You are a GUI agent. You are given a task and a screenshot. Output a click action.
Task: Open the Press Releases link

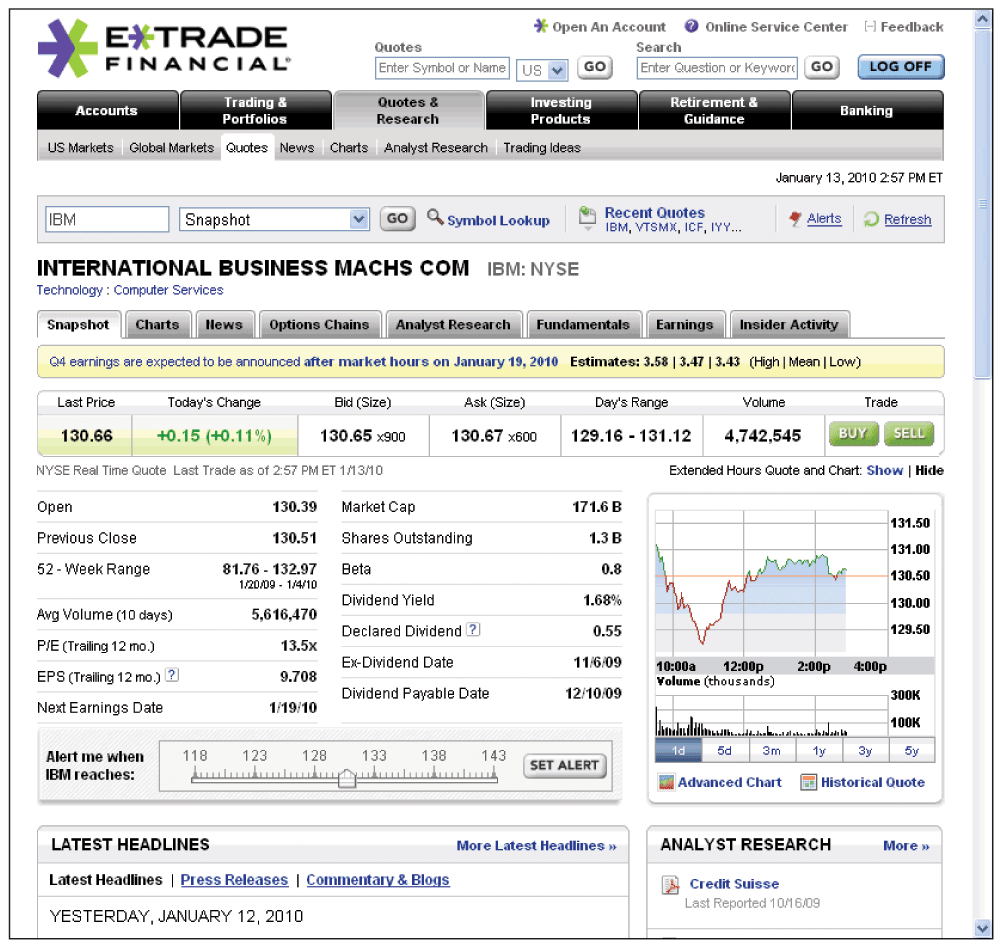234,880
